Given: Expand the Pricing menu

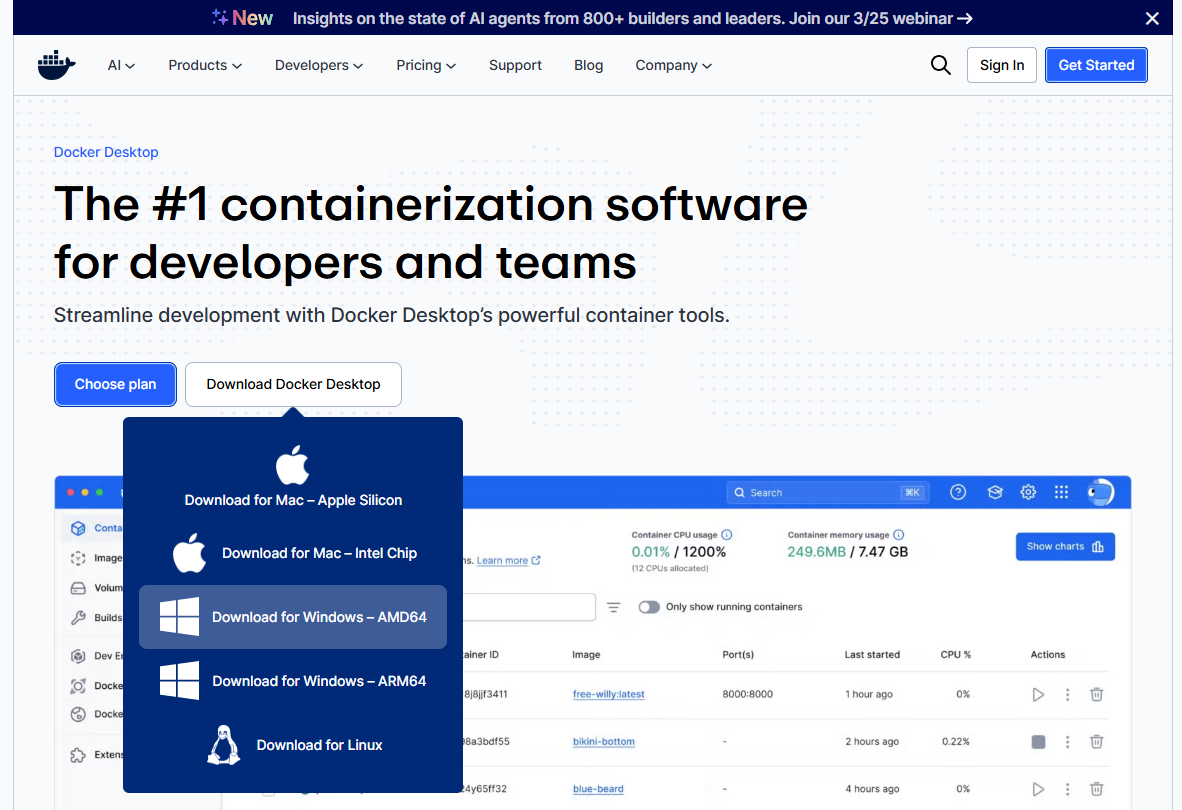Looking at the screenshot, I should (x=426, y=66).
